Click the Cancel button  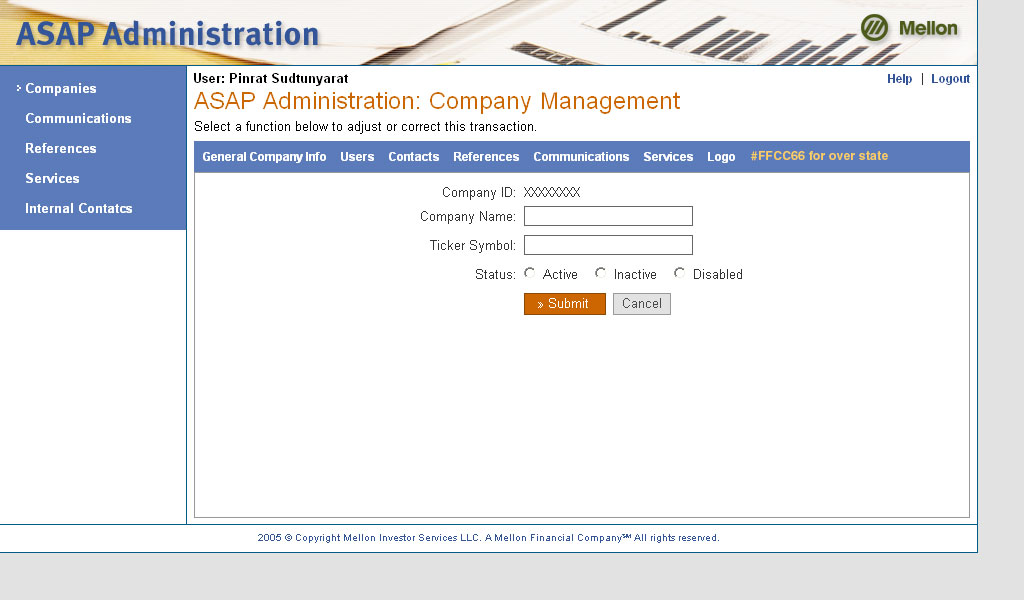pyautogui.click(x=641, y=304)
